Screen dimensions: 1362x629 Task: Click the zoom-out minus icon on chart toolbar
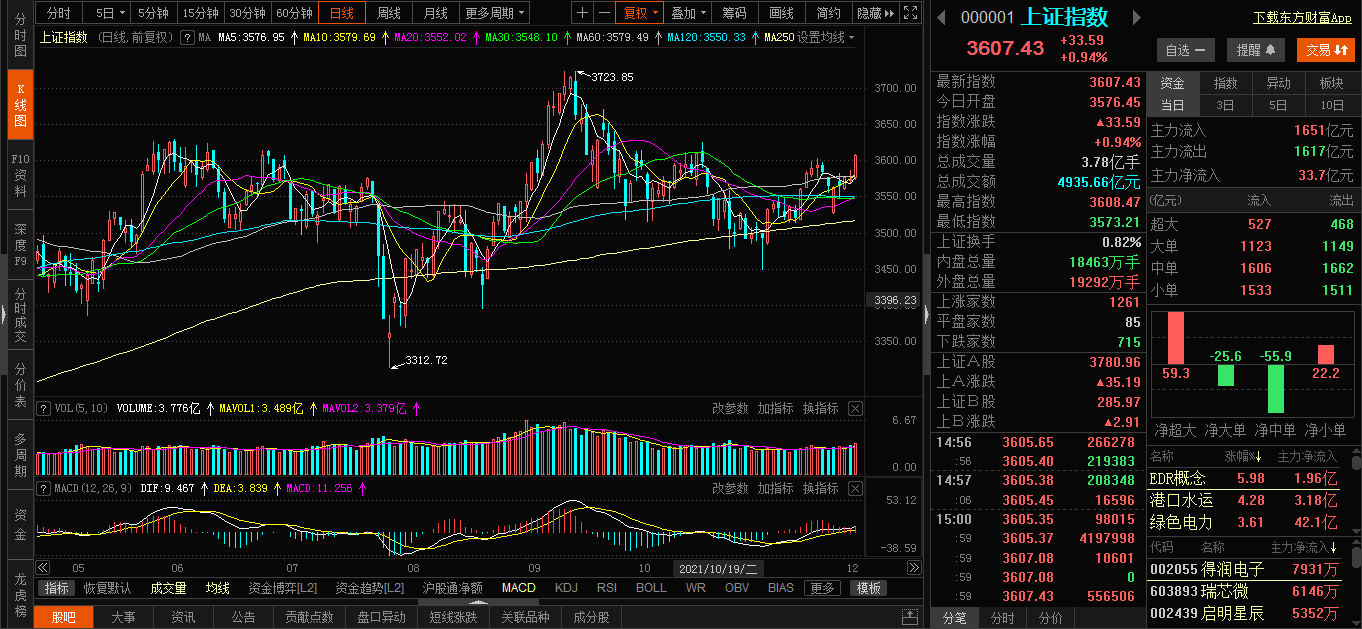(603, 13)
